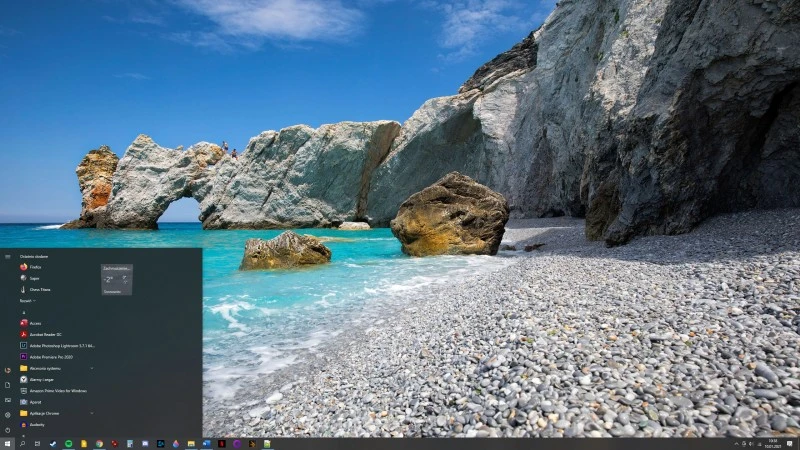Open File Explorer on the taskbar

click(x=191, y=444)
